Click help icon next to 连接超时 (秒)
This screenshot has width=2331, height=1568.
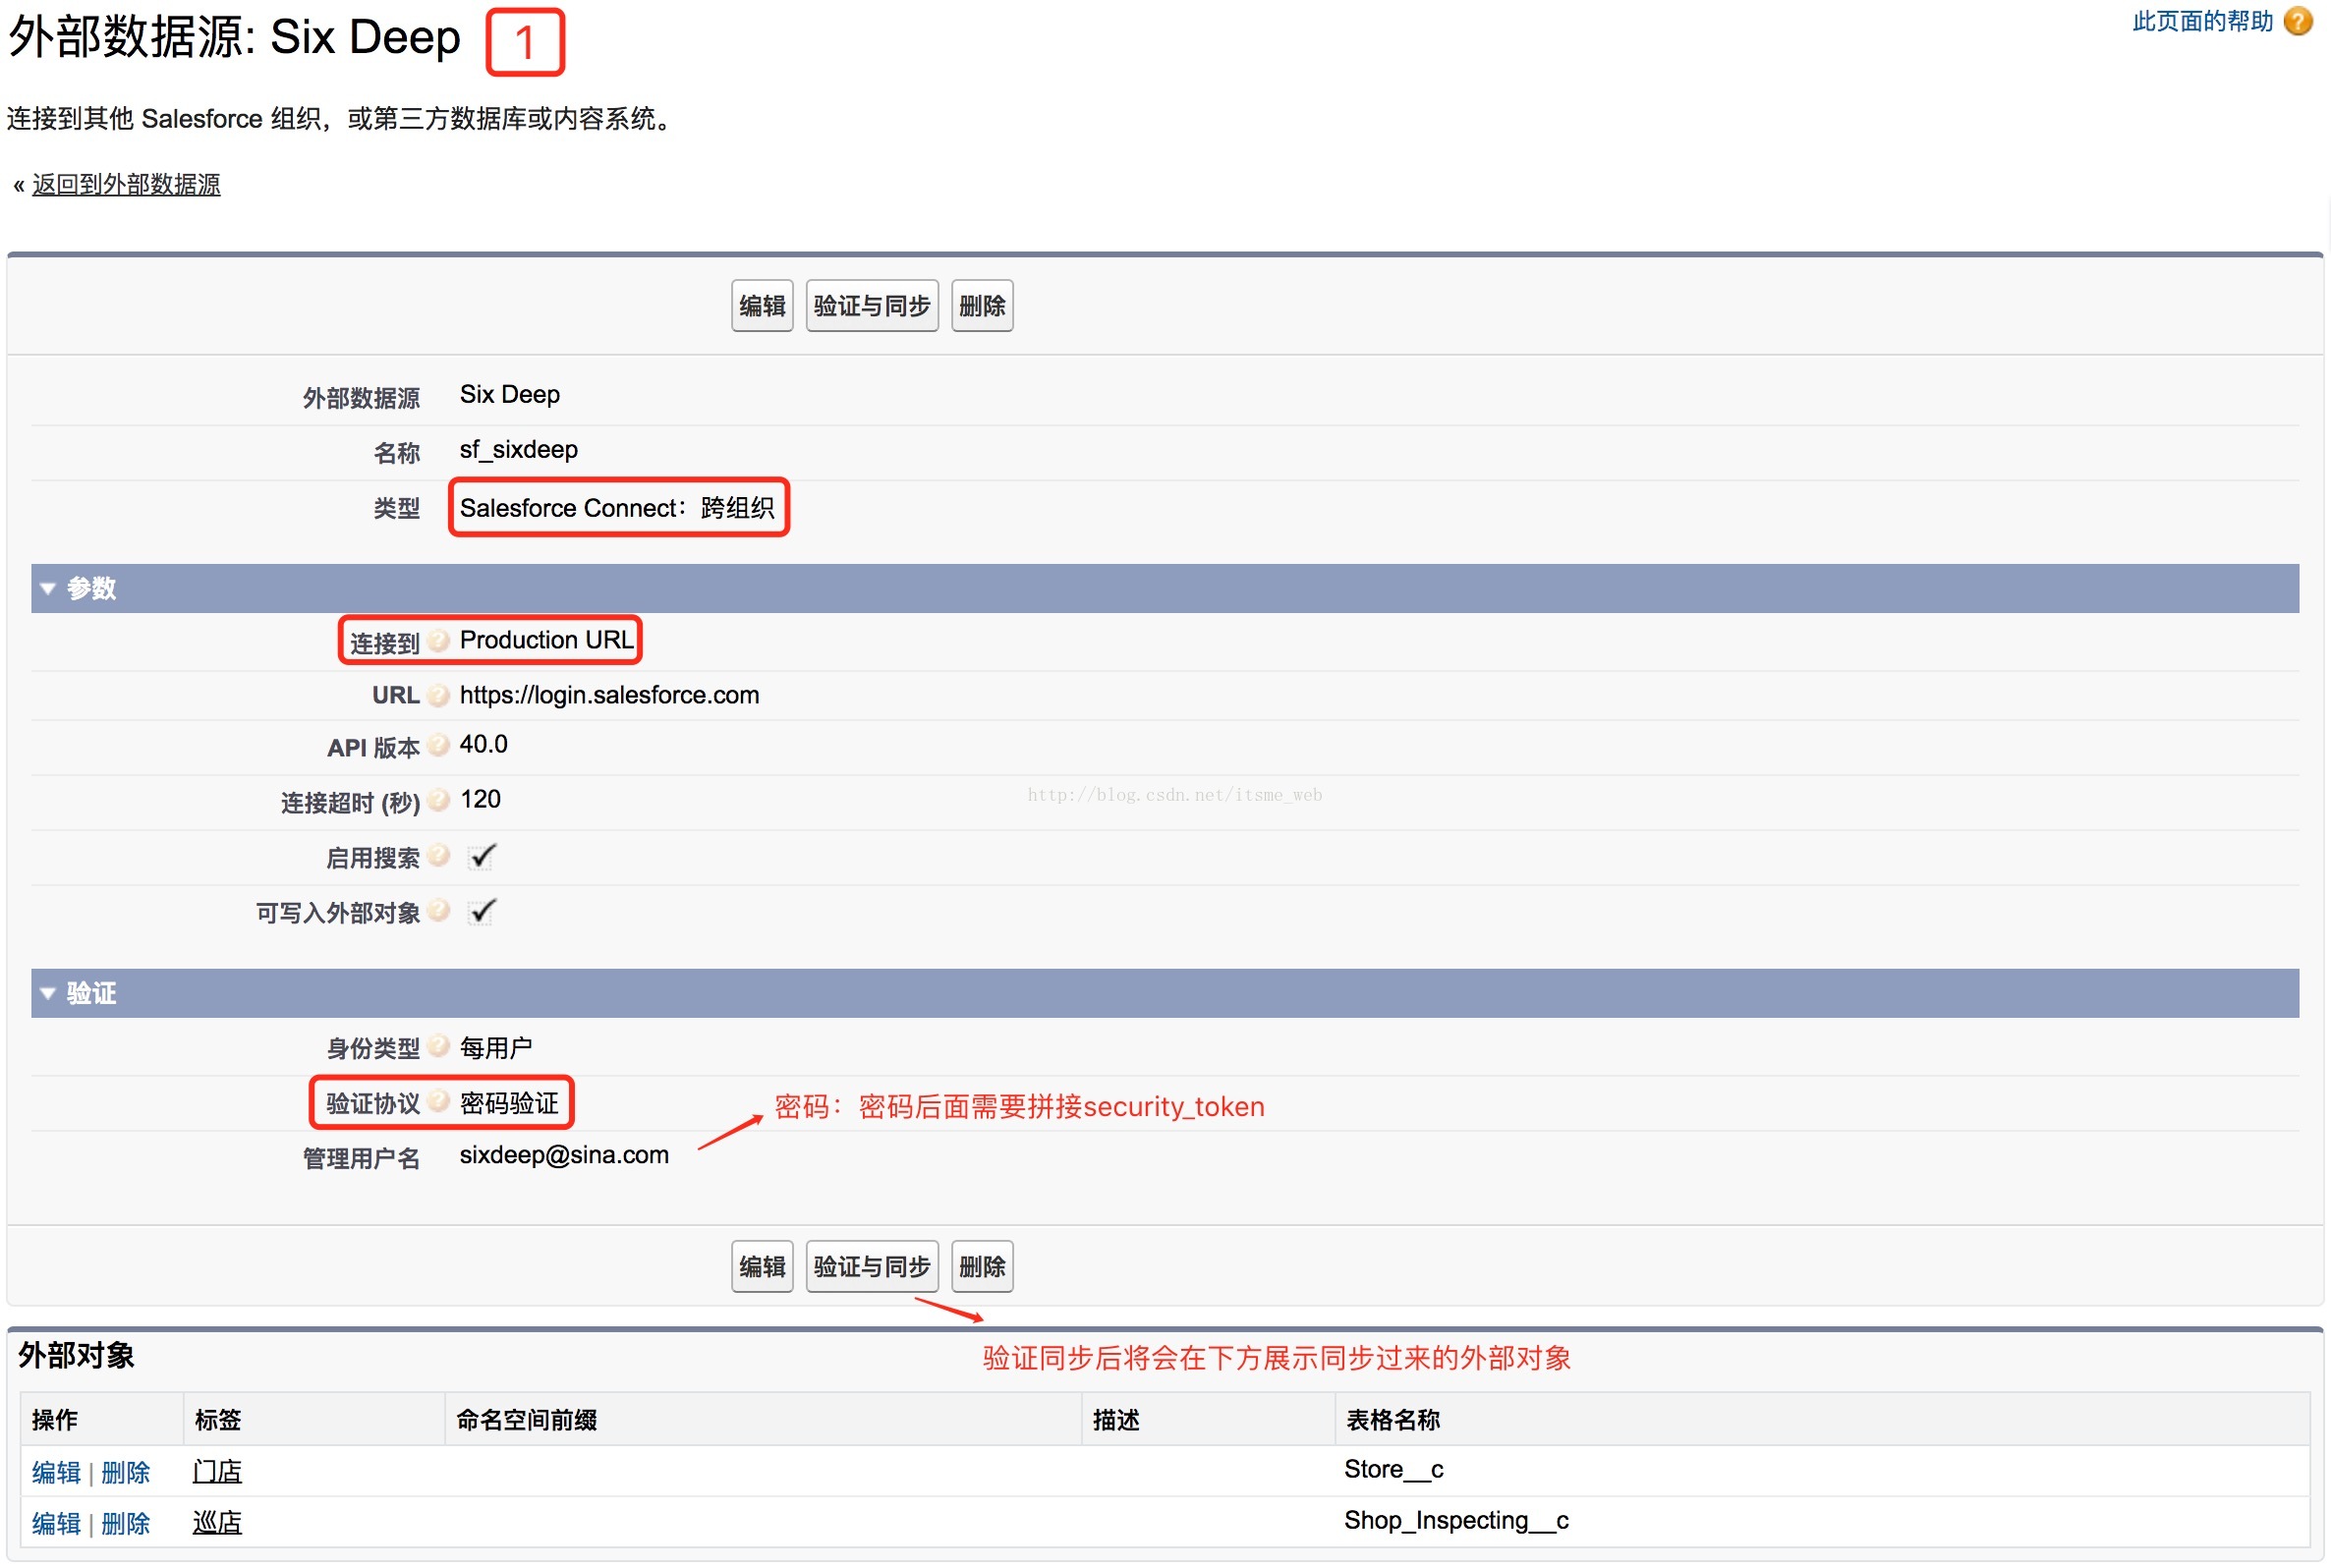coord(438,800)
